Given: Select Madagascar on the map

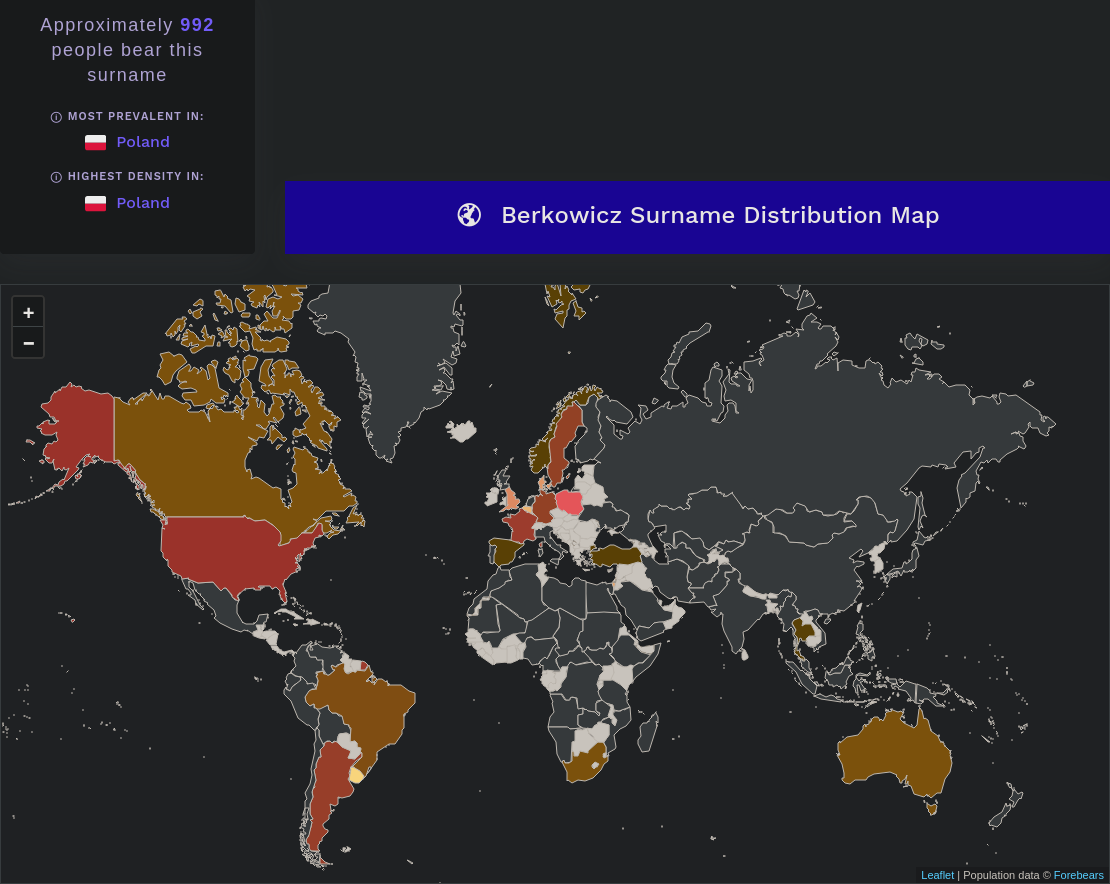Looking at the screenshot, I should 647,733.
